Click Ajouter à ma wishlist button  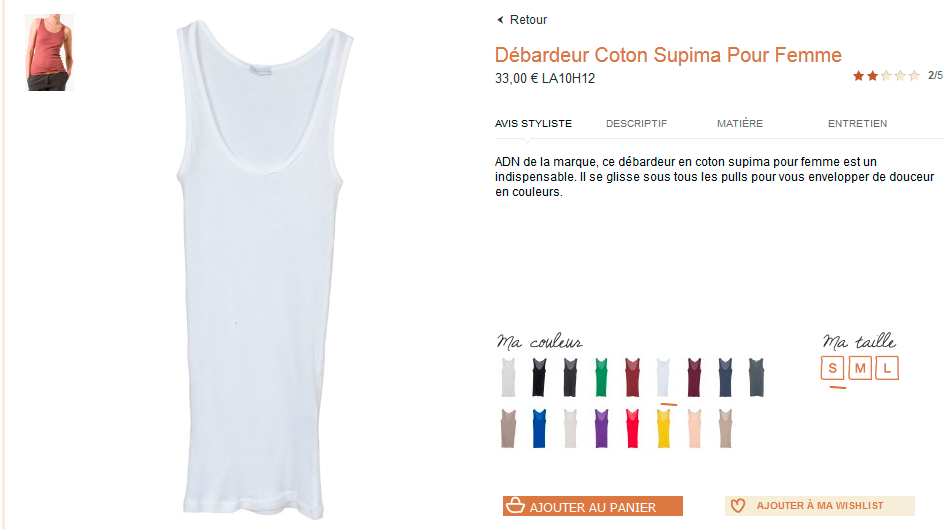[820, 506]
